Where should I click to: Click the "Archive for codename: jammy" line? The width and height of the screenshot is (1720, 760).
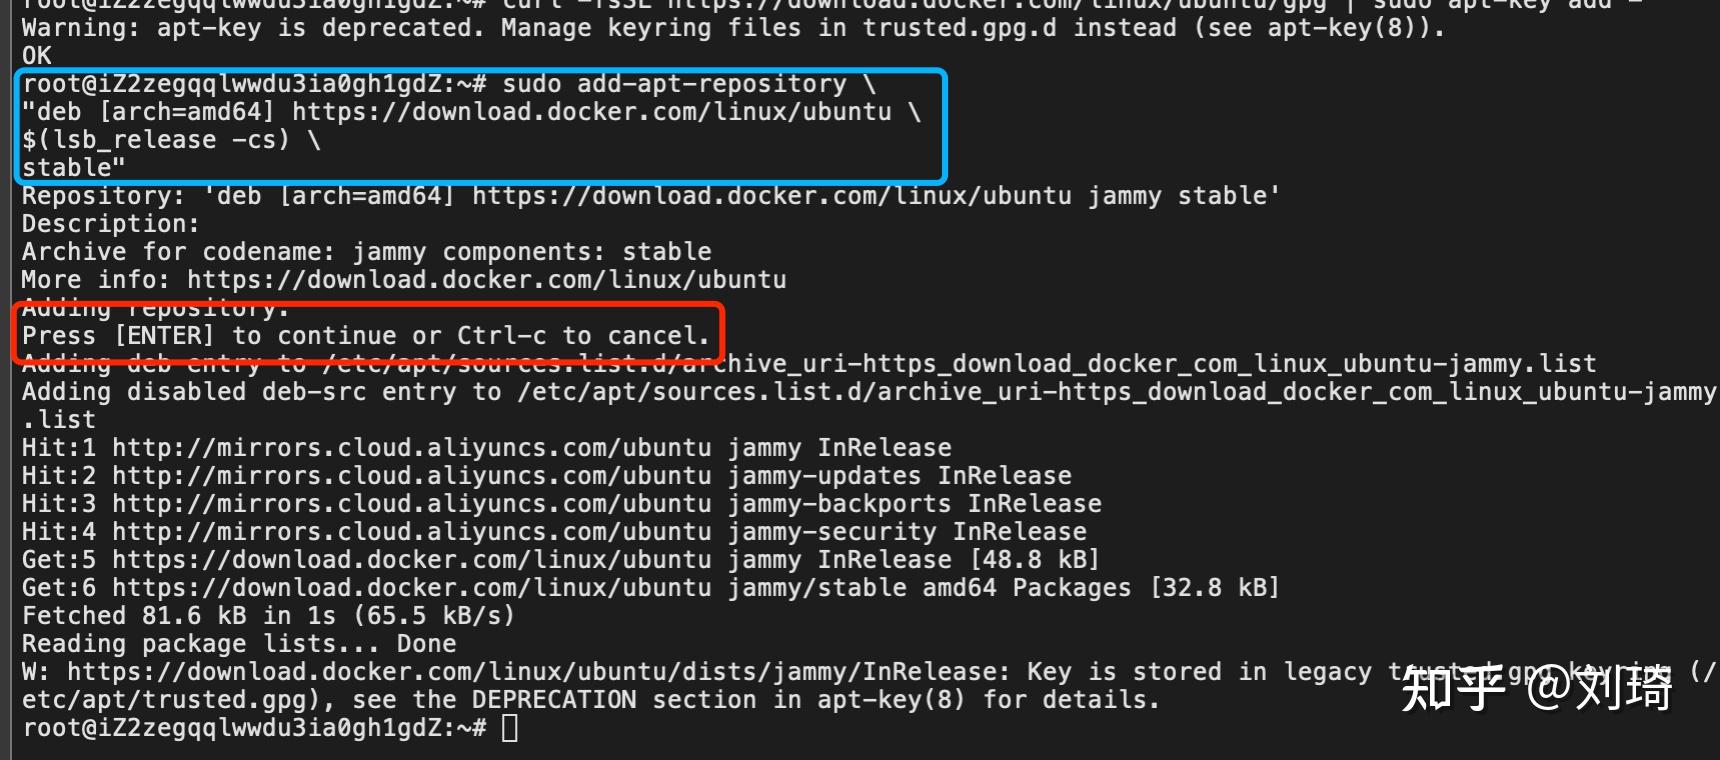(x=366, y=252)
